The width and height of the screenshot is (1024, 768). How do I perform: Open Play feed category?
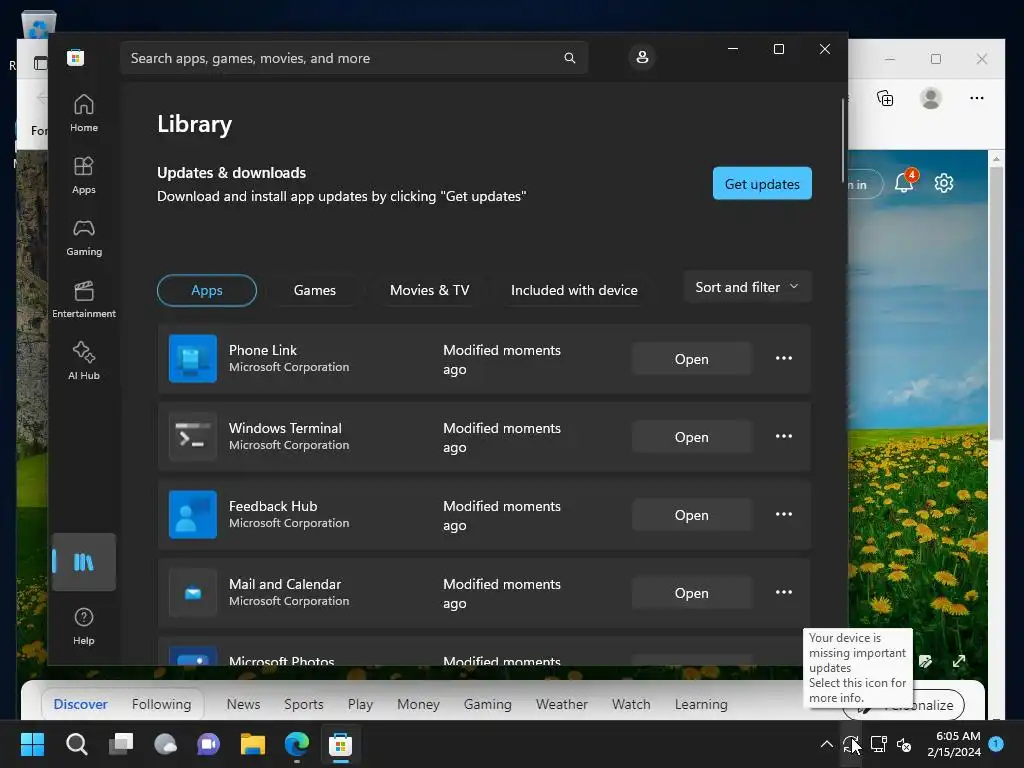click(360, 704)
